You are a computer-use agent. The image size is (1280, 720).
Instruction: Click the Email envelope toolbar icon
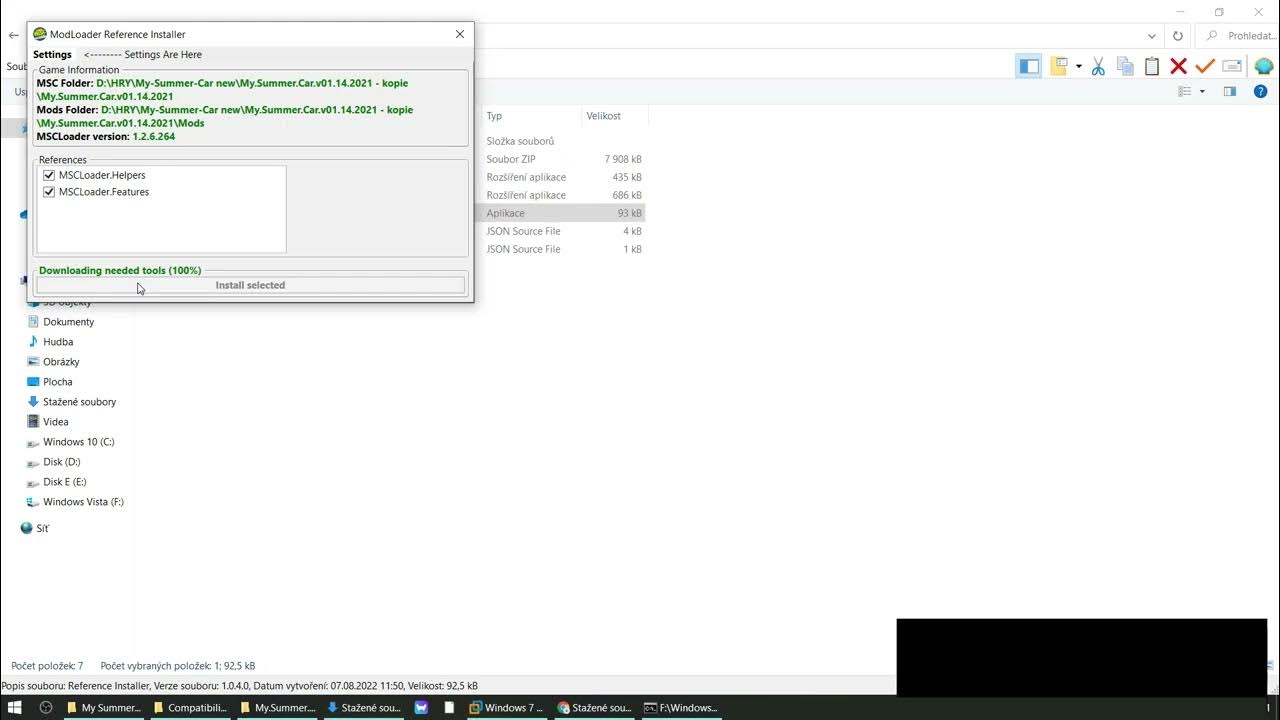click(x=1232, y=66)
